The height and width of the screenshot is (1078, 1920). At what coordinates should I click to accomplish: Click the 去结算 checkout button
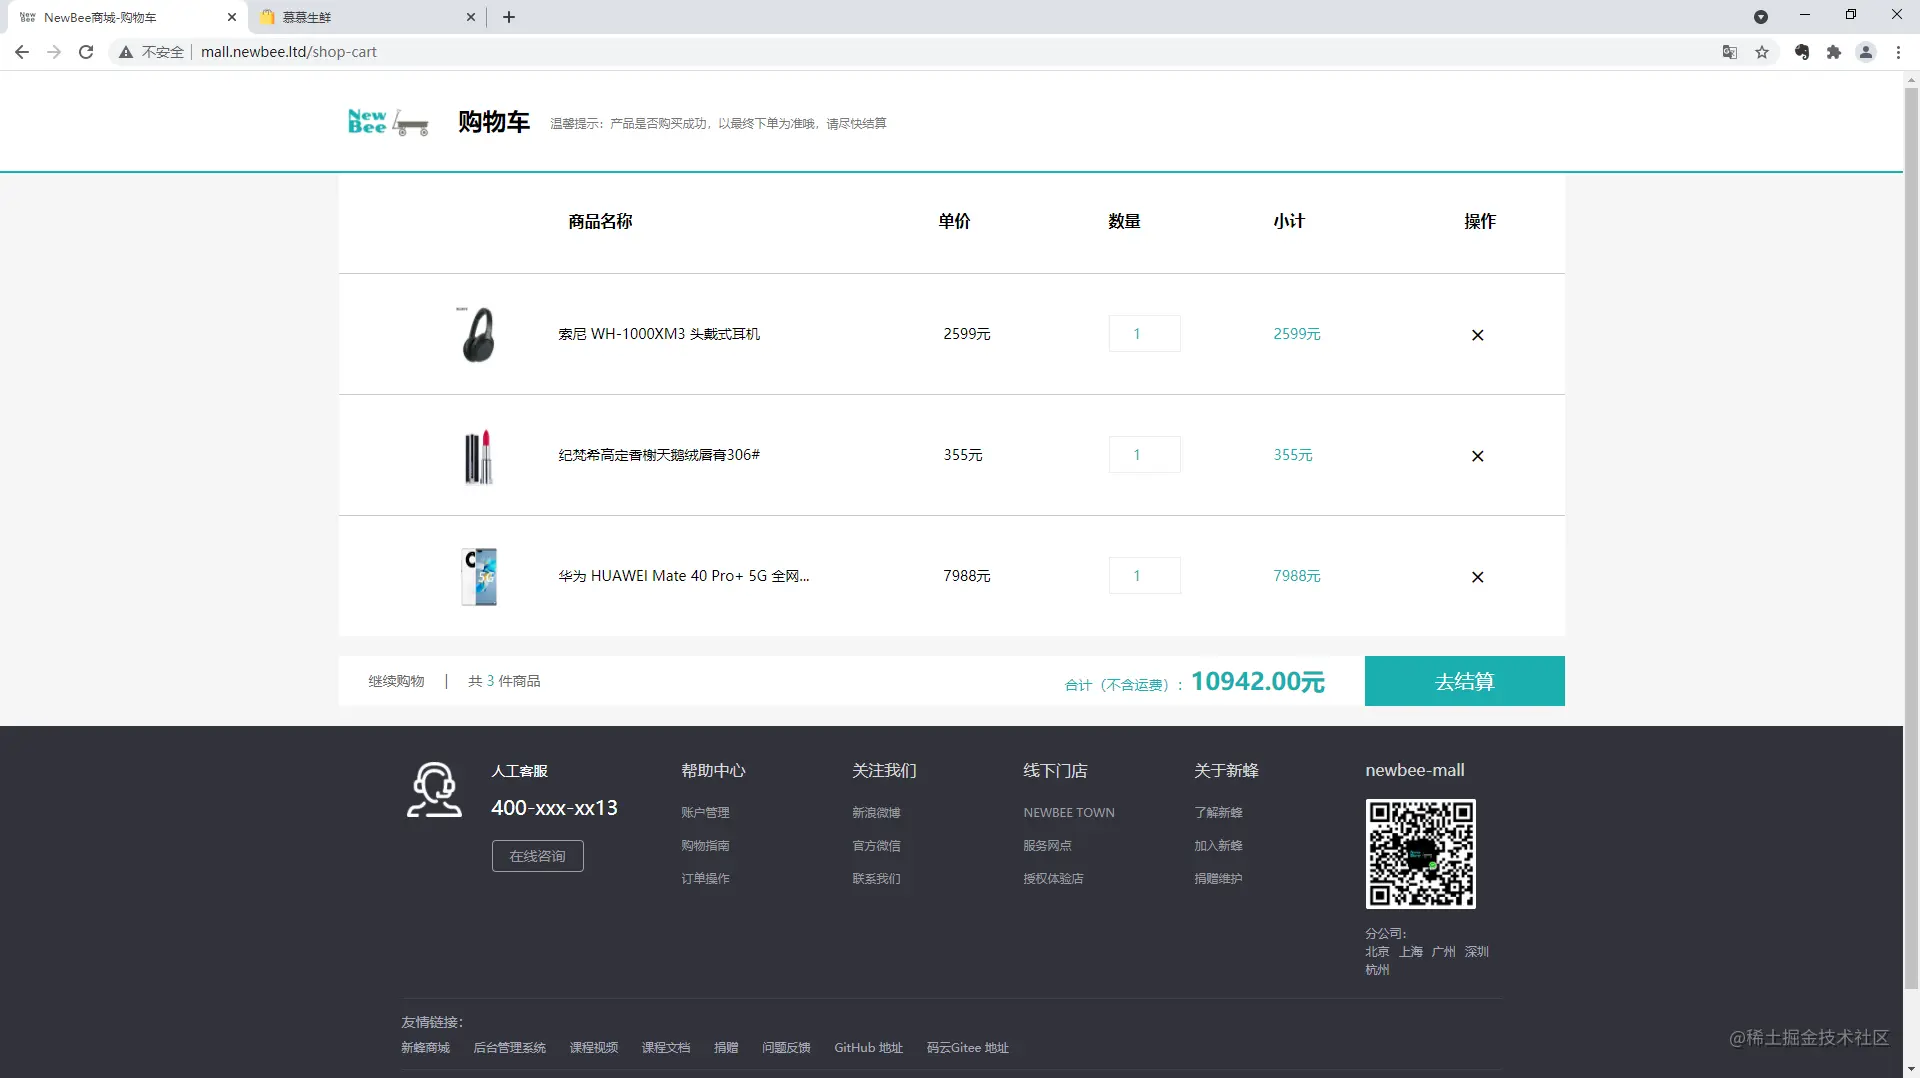[x=1464, y=681]
